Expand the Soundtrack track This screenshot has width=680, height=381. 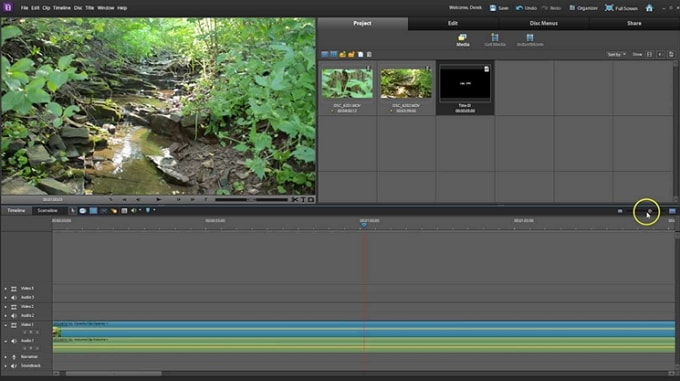pos(6,366)
